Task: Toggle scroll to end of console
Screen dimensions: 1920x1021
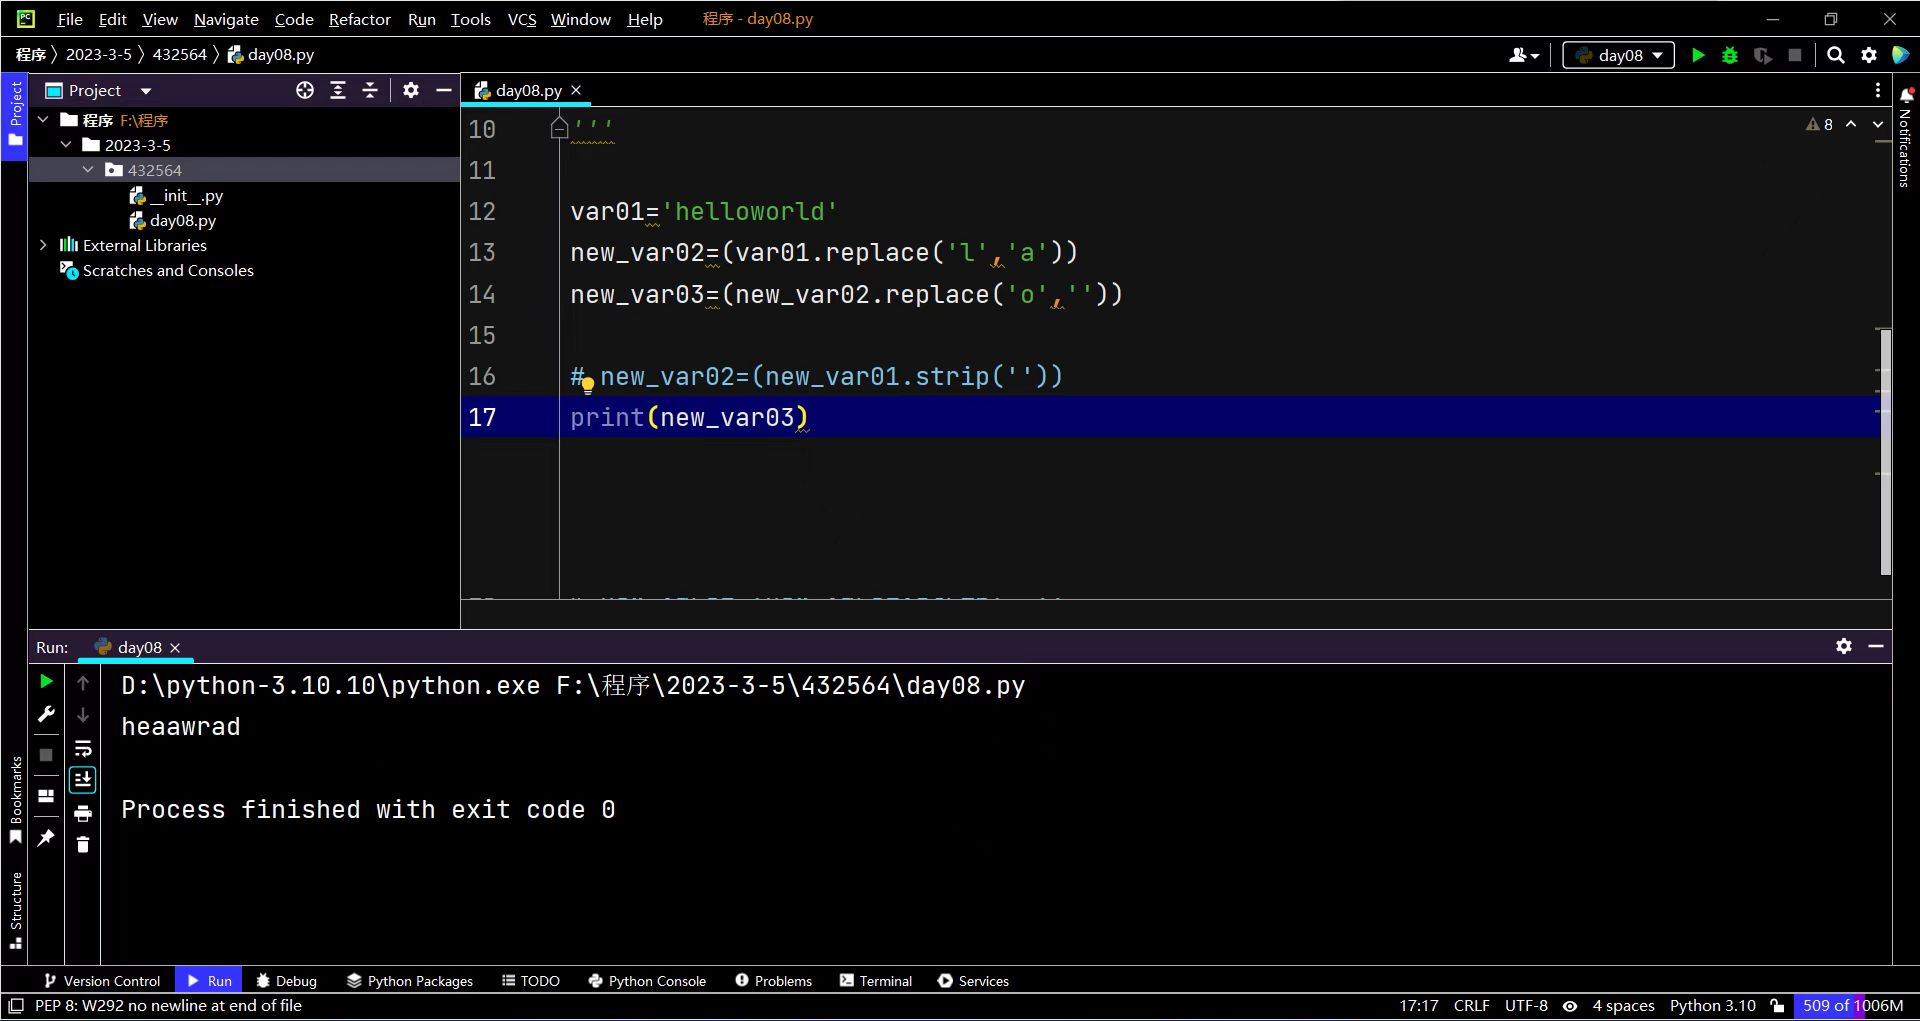Action: pyautogui.click(x=83, y=780)
